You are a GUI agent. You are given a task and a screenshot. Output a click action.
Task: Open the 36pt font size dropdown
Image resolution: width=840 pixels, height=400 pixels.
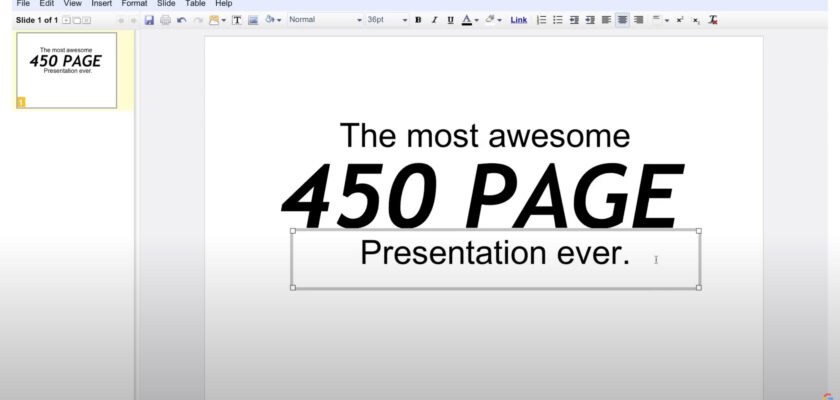387,20
